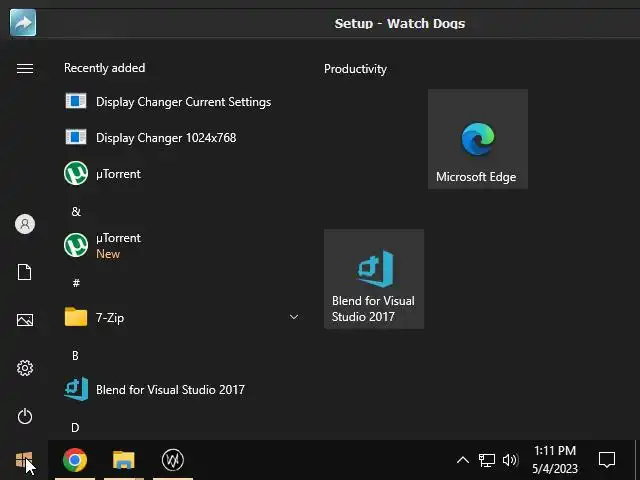The width and height of the screenshot is (640, 480).
Task: Click the Productivity group heading
Action: click(x=355, y=69)
